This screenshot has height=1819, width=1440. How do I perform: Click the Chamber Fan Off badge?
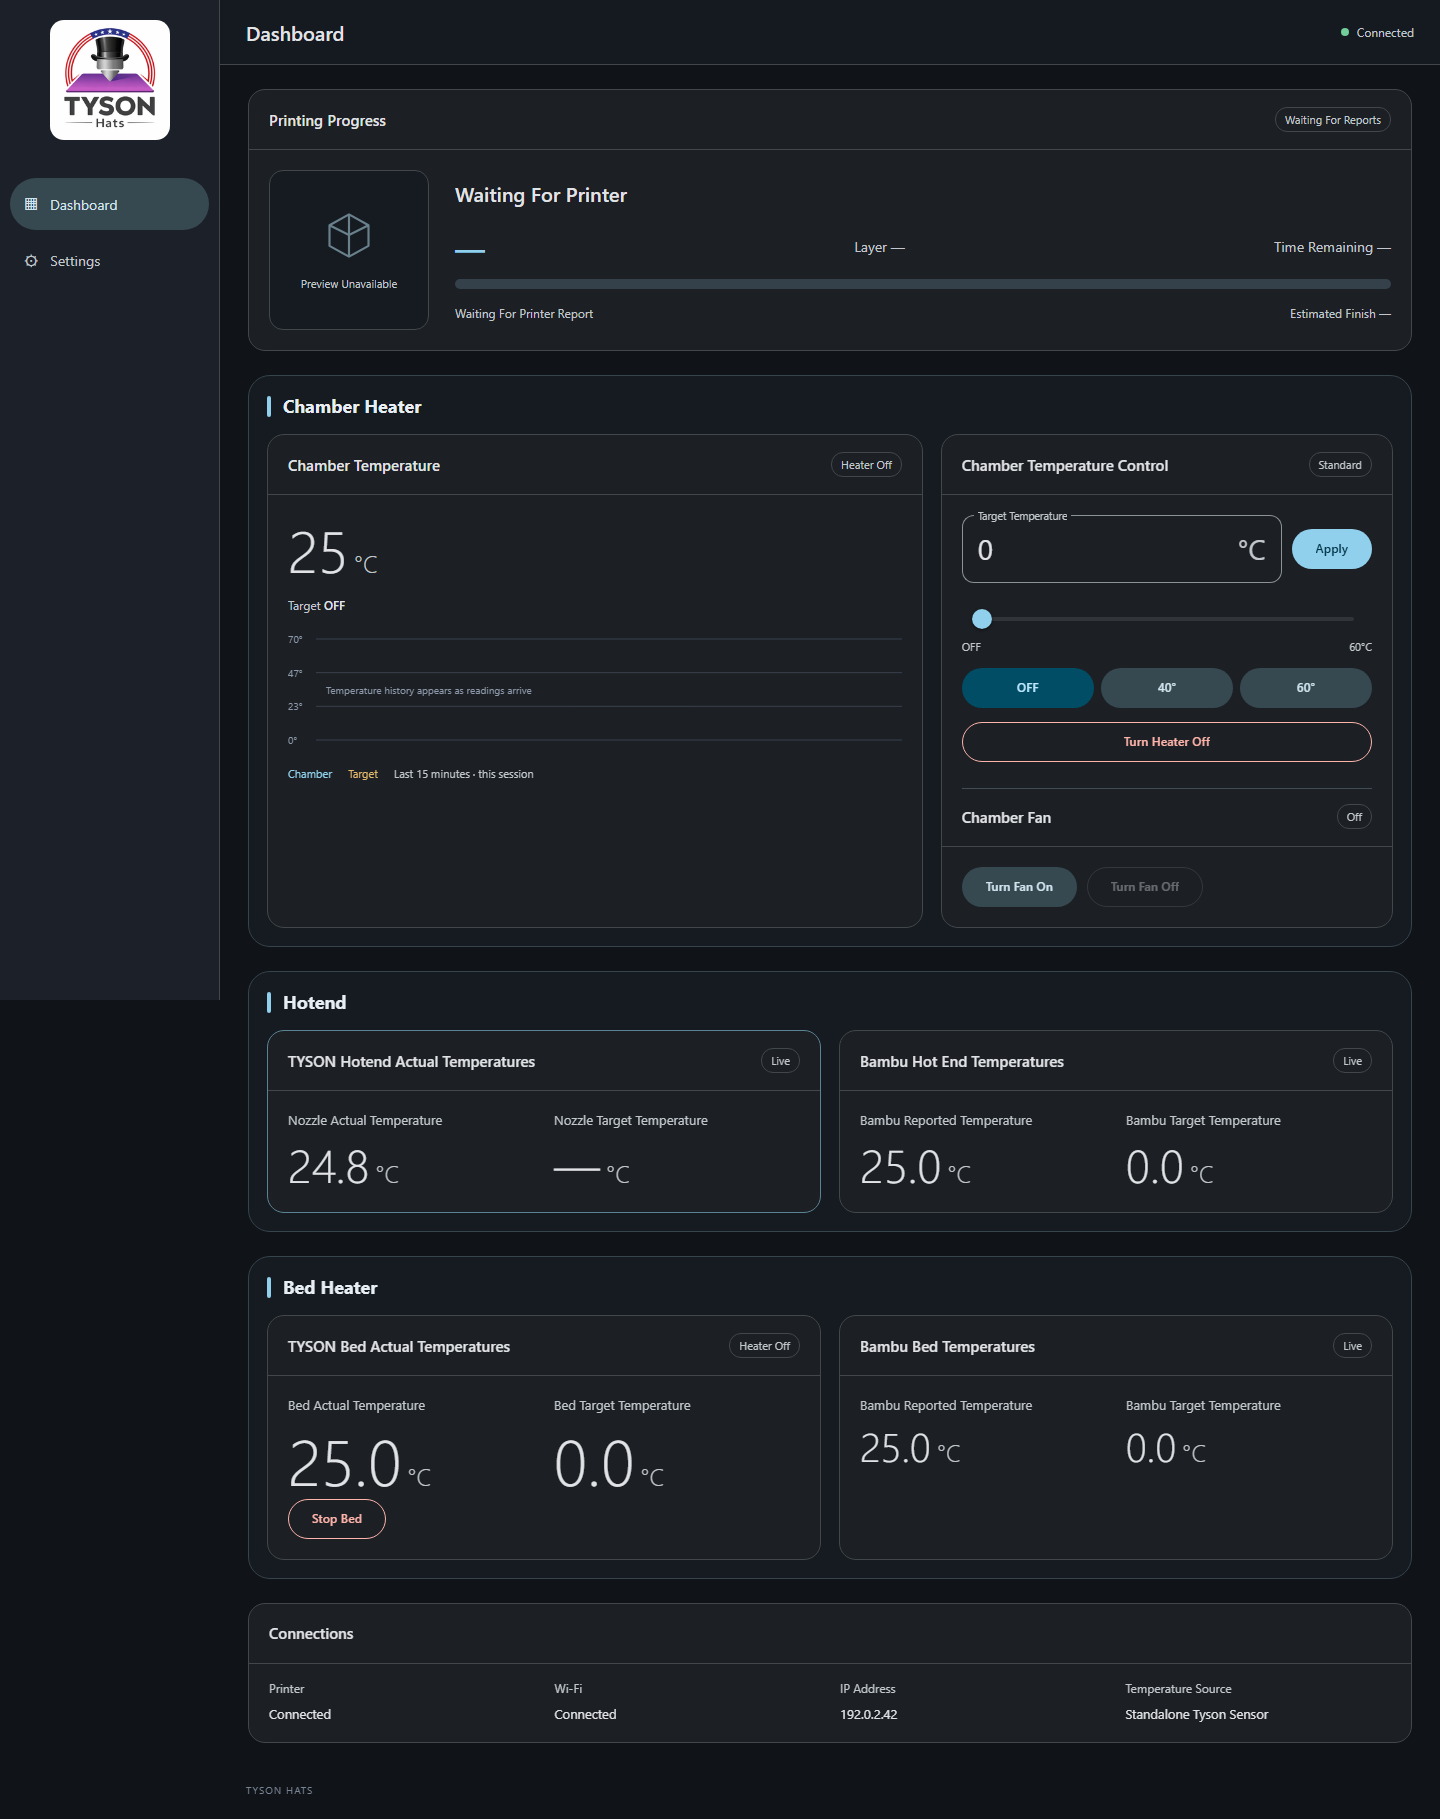coord(1354,817)
